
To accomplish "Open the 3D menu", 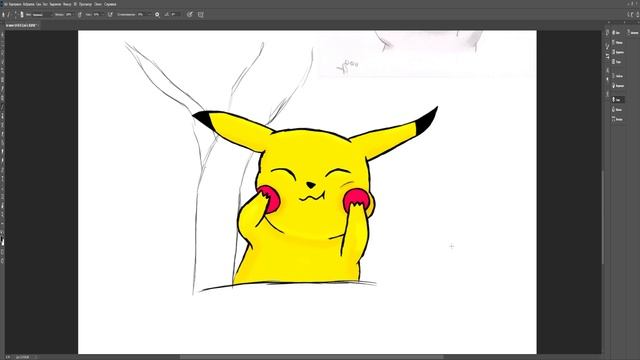I will pos(75,4).
